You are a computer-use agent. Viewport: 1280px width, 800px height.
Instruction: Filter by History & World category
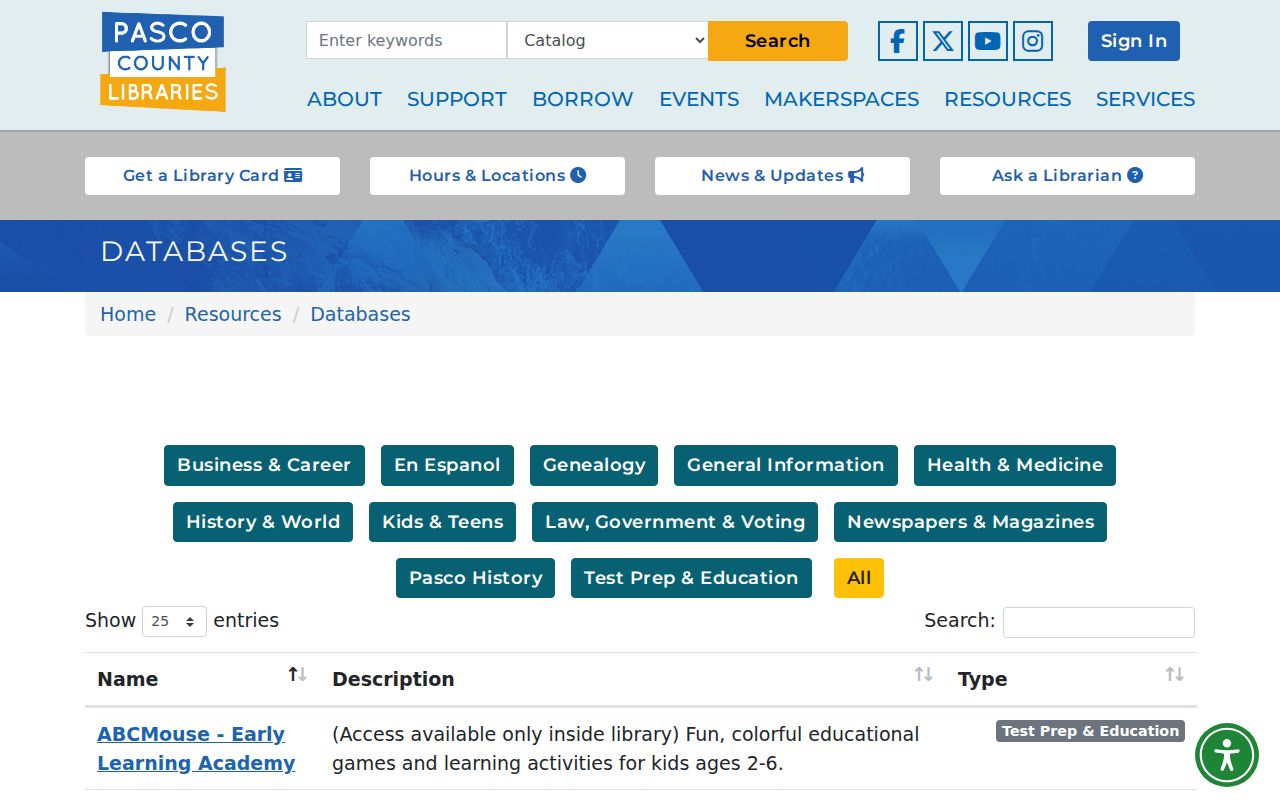[263, 522]
